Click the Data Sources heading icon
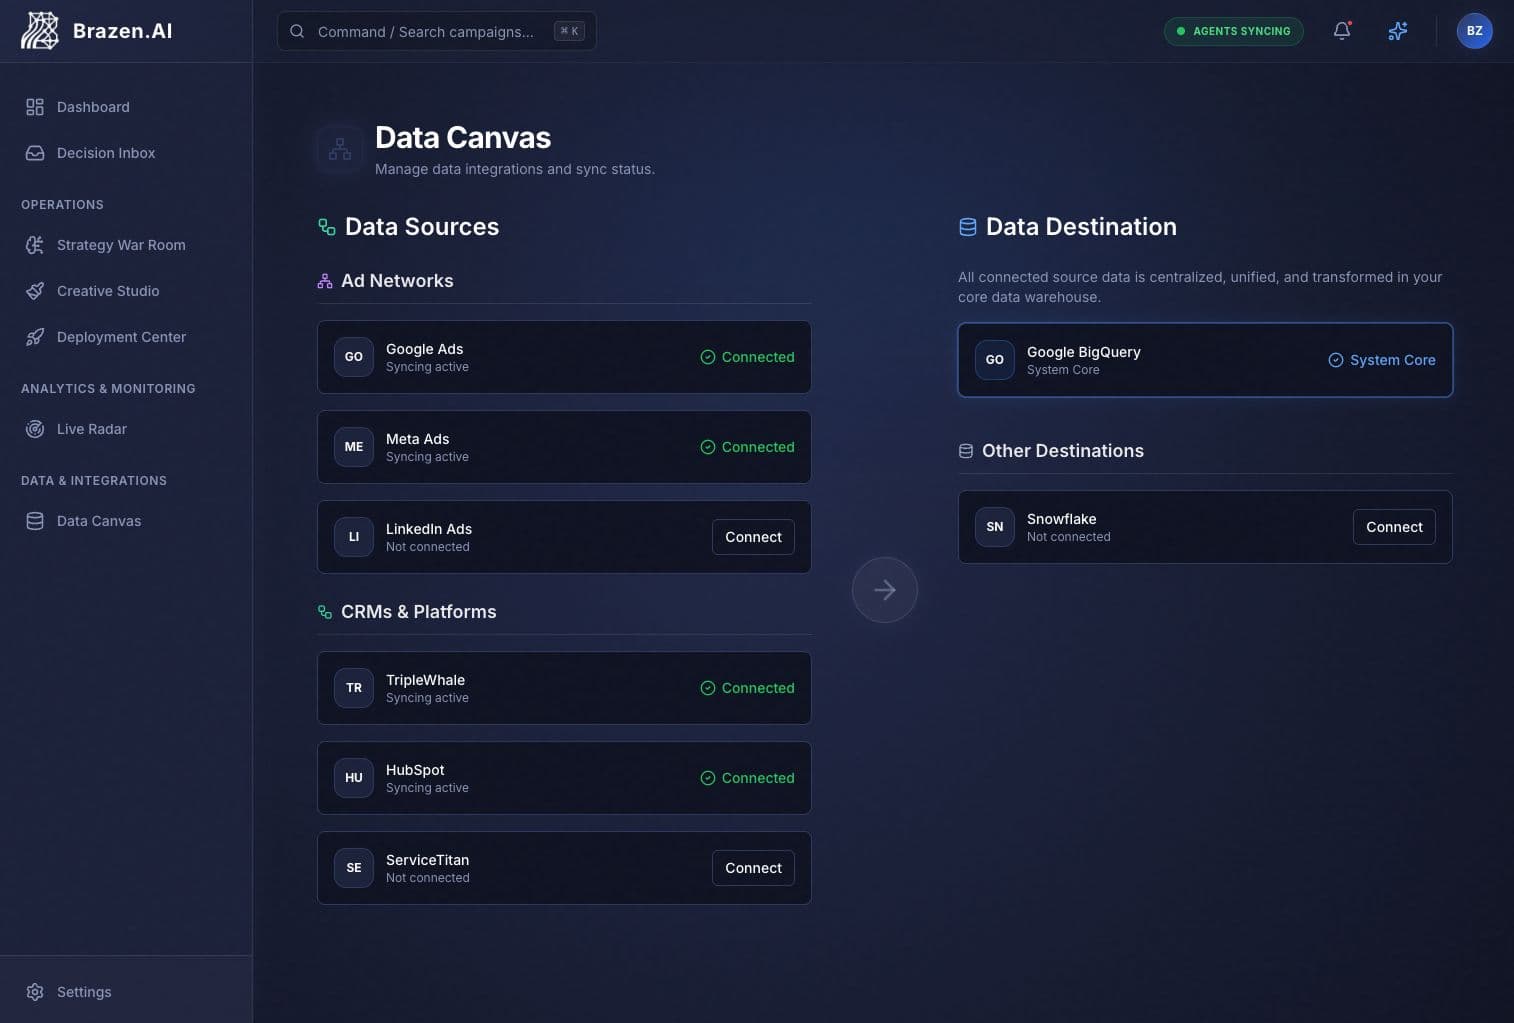Image resolution: width=1514 pixels, height=1023 pixels. (327, 227)
